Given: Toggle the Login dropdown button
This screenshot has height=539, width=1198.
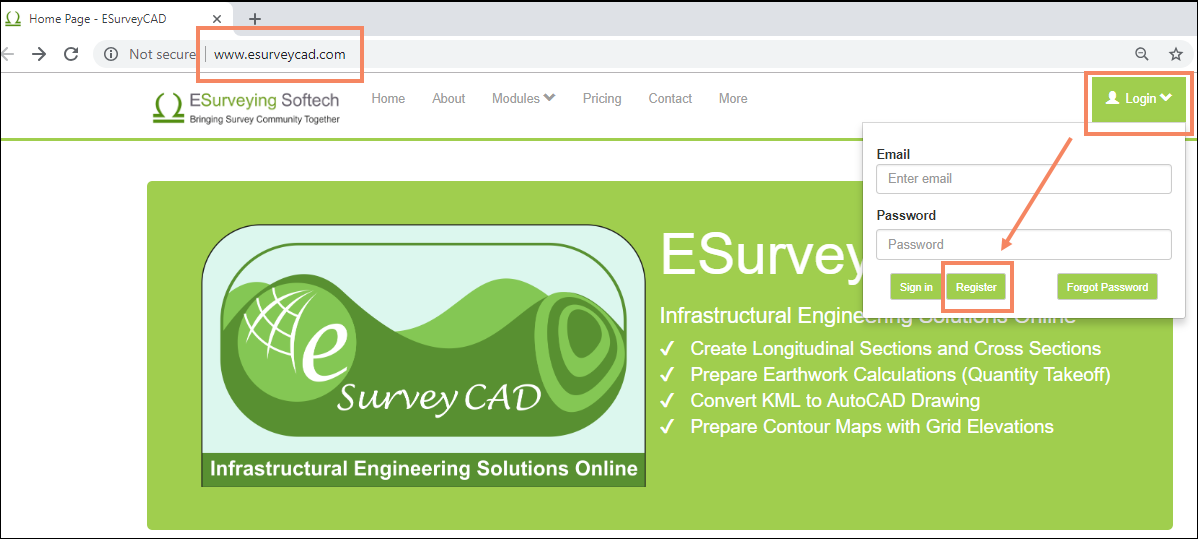Looking at the screenshot, I should 1138,99.
